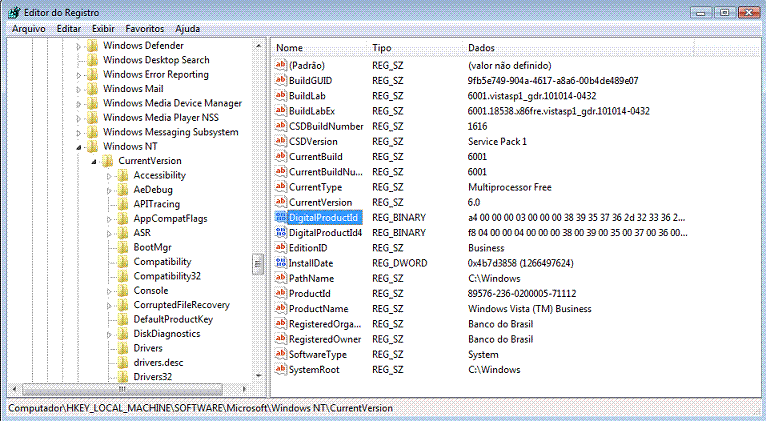This screenshot has width=766, height=421.
Task: Open the Editar menu
Action: click(x=69, y=29)
